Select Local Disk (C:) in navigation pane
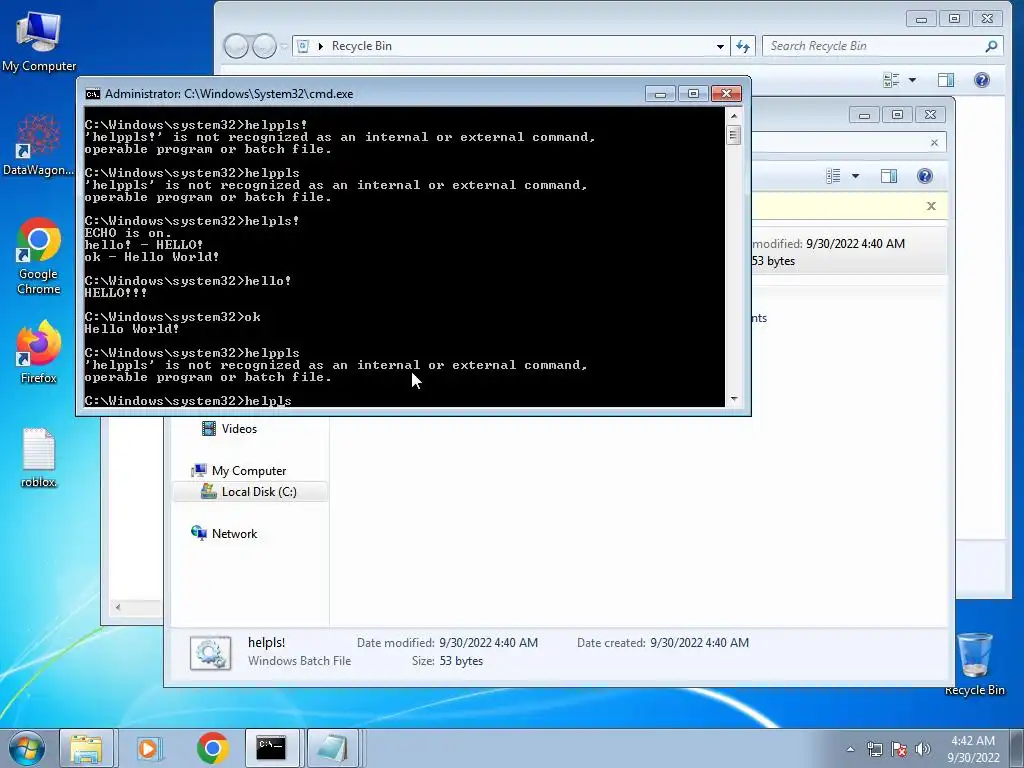This screenshot has height=768, width=1024. coord(249,492)
